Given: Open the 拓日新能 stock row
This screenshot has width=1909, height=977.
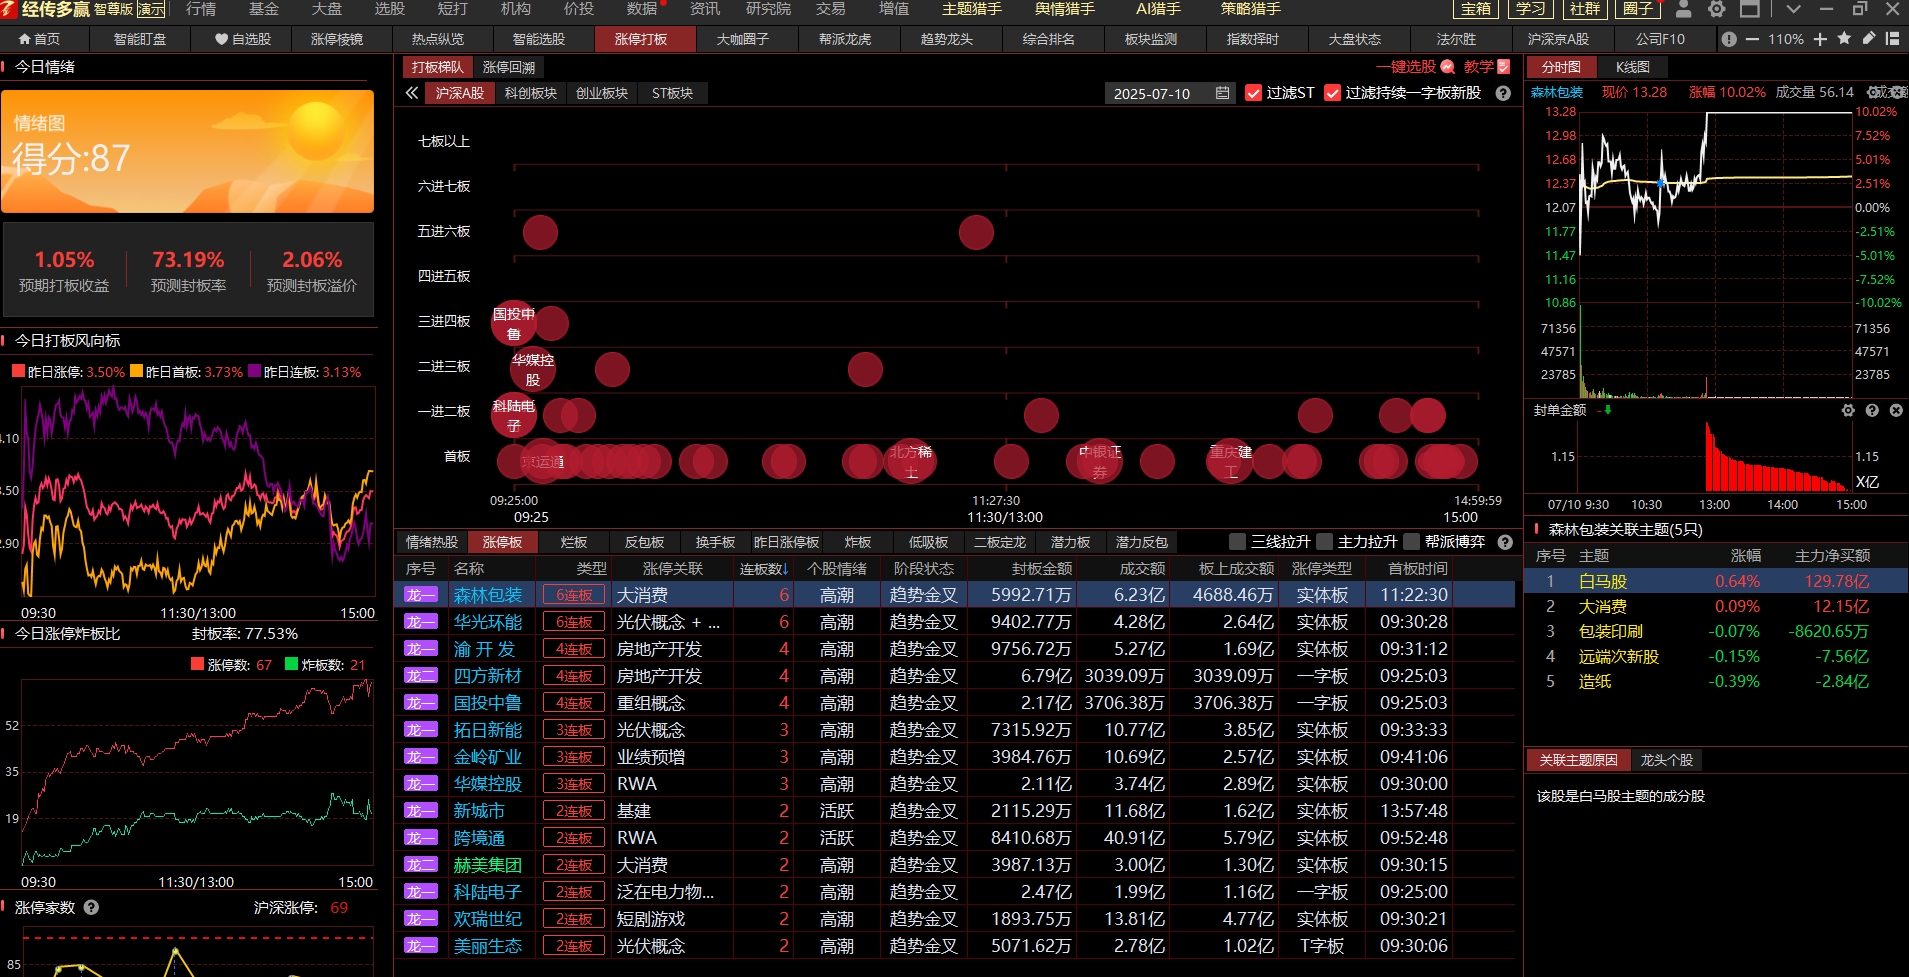Looking at the screenshot, I should coord(955,730).
